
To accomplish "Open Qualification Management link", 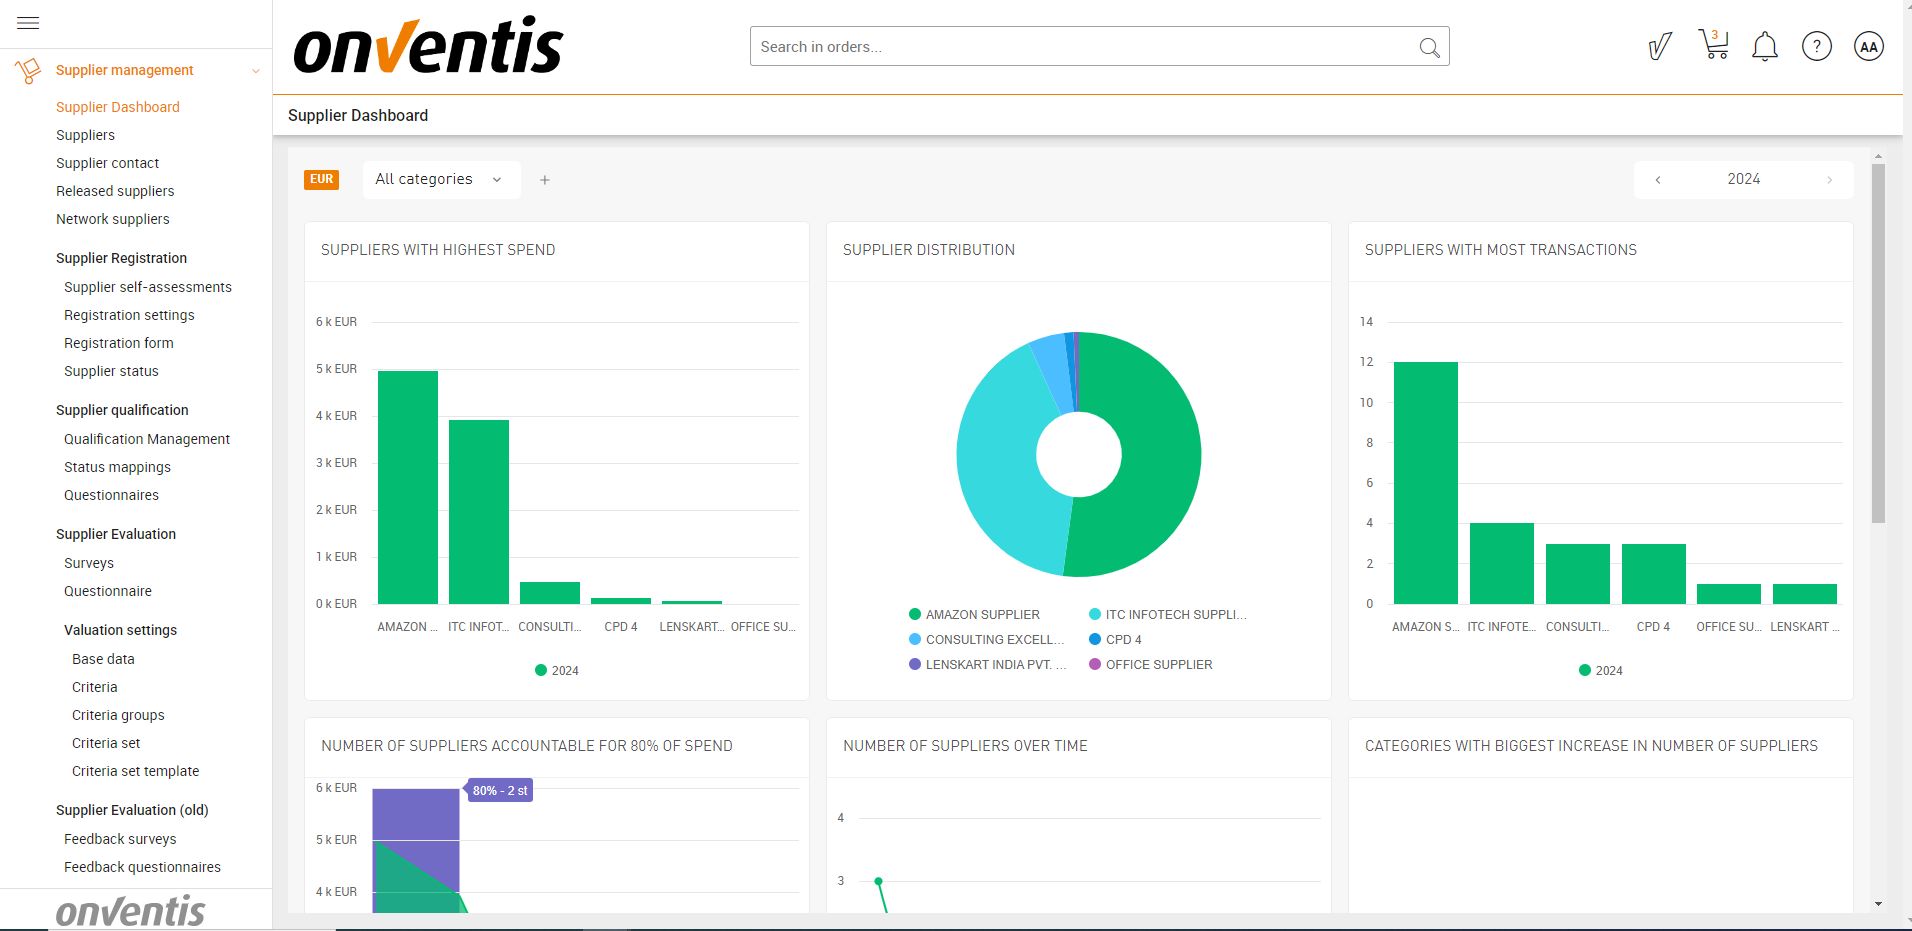I will [147, 439].
